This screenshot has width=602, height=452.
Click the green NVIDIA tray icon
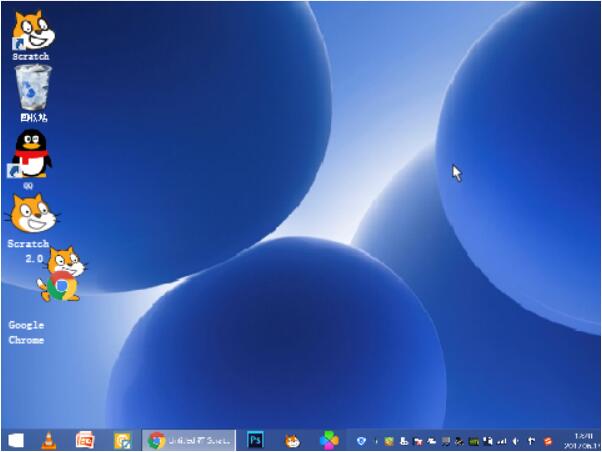[474, 442]
